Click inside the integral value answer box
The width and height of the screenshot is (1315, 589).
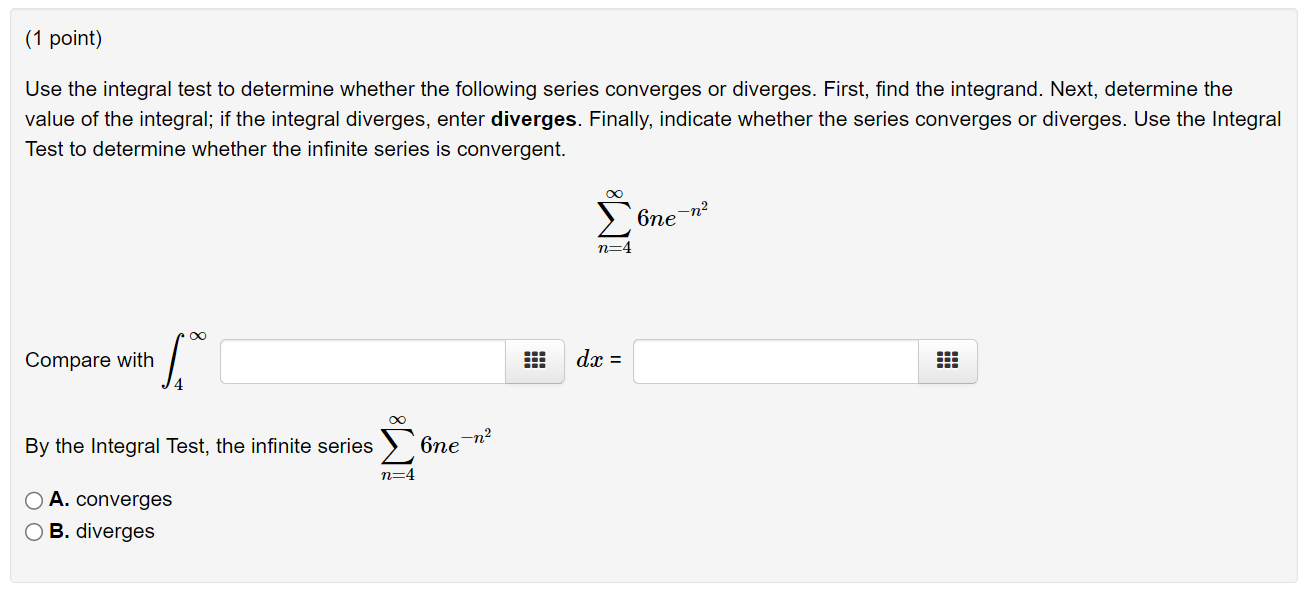pyautogui.click(x=775, y=361)
